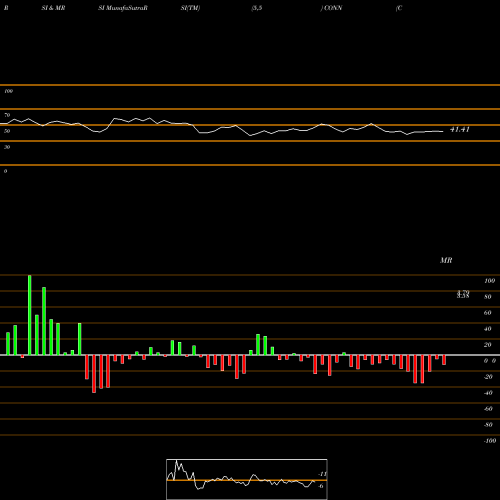
Task: Click the 'SI(TM)' header text
Action: click(x=190, y=8)
